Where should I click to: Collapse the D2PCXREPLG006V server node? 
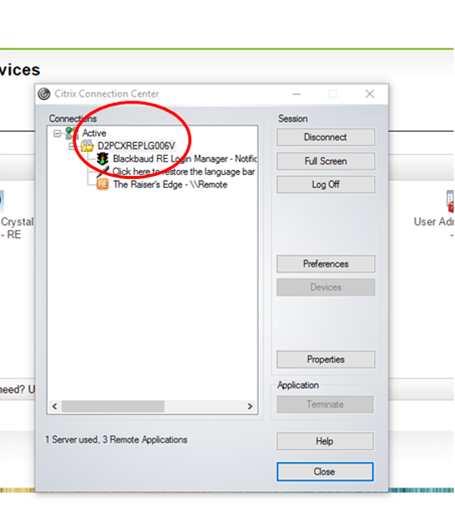(72, 146)
